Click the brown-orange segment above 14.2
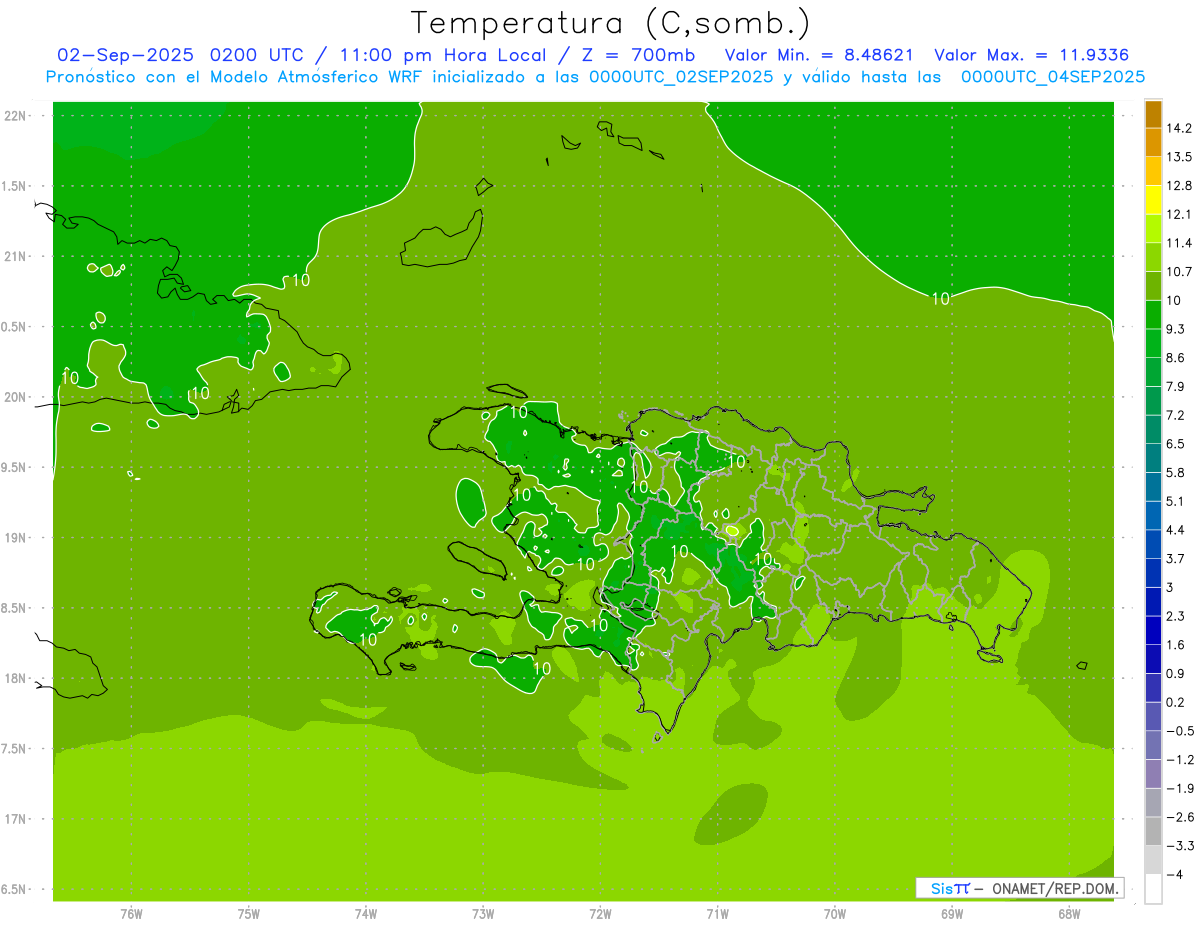The height and width of the screenshot is (927, 1200). [x=1153, y=114]
